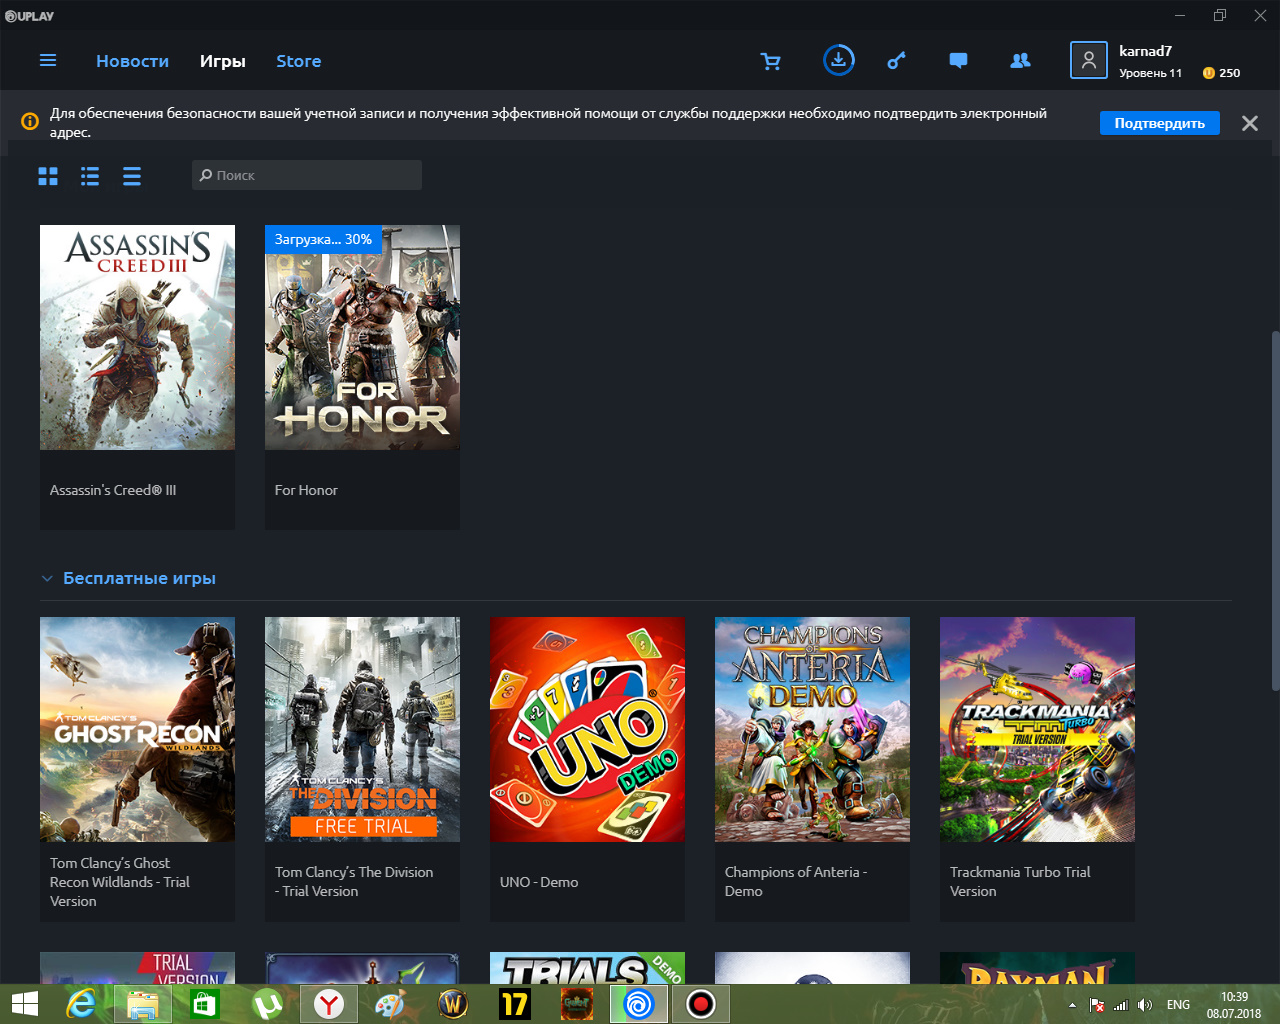Image resolution: width=1280 pixels, height=1024 pixels.
Task: Open Yandex Browser from taskbar
Action: (329, 1004)
